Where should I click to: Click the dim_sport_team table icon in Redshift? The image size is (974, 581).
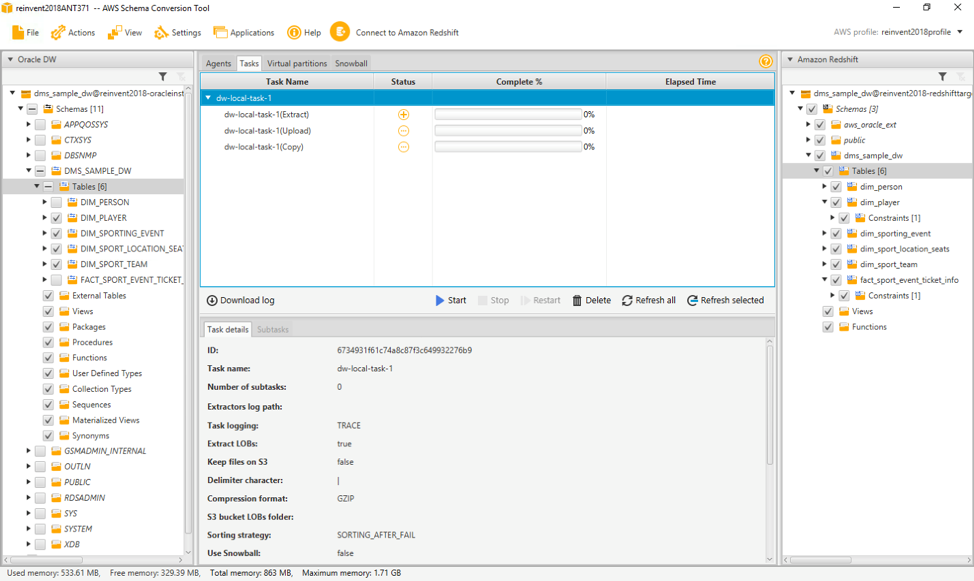click(x=852, y=264)
